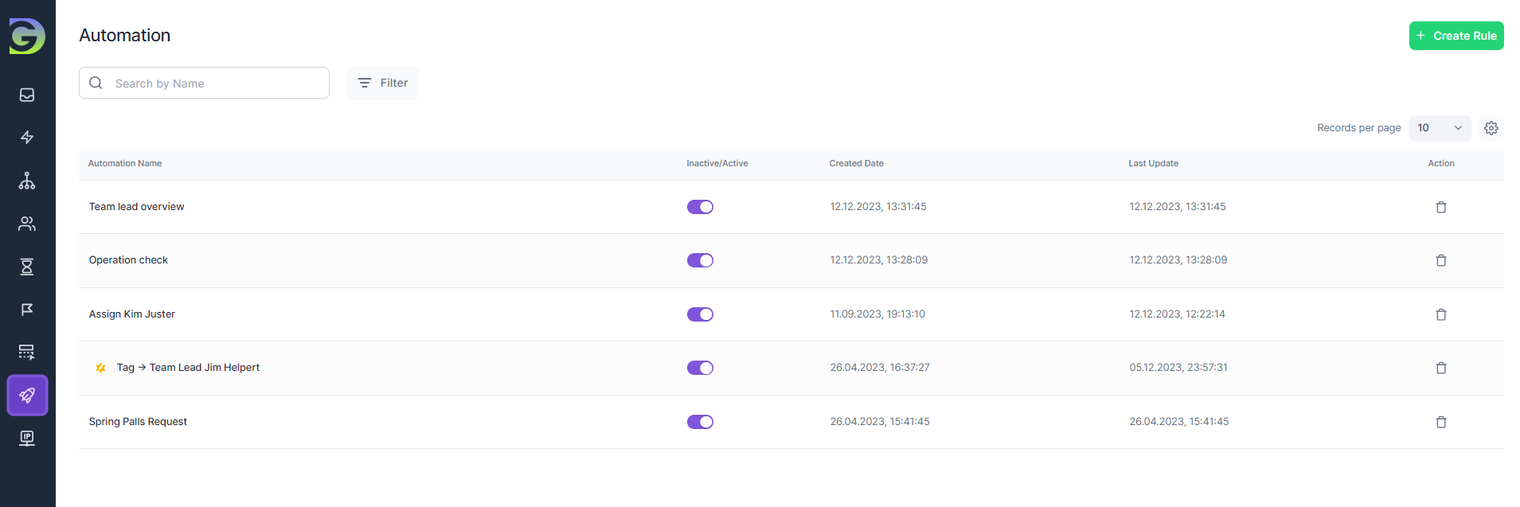Open Tag → Team Lead Jim Helpert rule
This screenshot has height=507, width=1520.
click(188, 368)
